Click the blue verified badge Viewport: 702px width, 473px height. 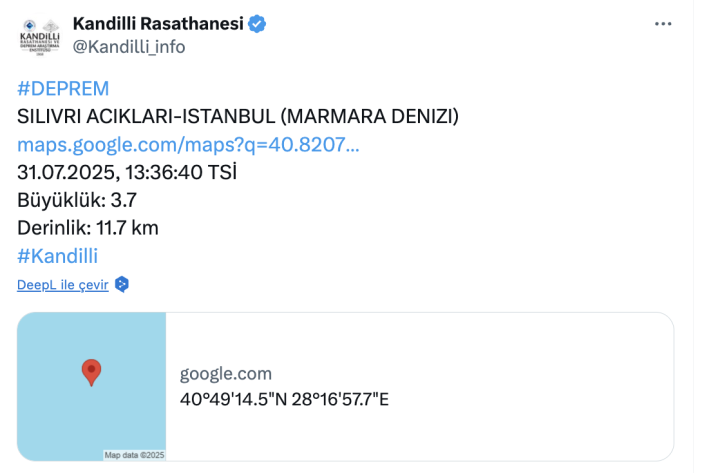(x=257, y=24)
